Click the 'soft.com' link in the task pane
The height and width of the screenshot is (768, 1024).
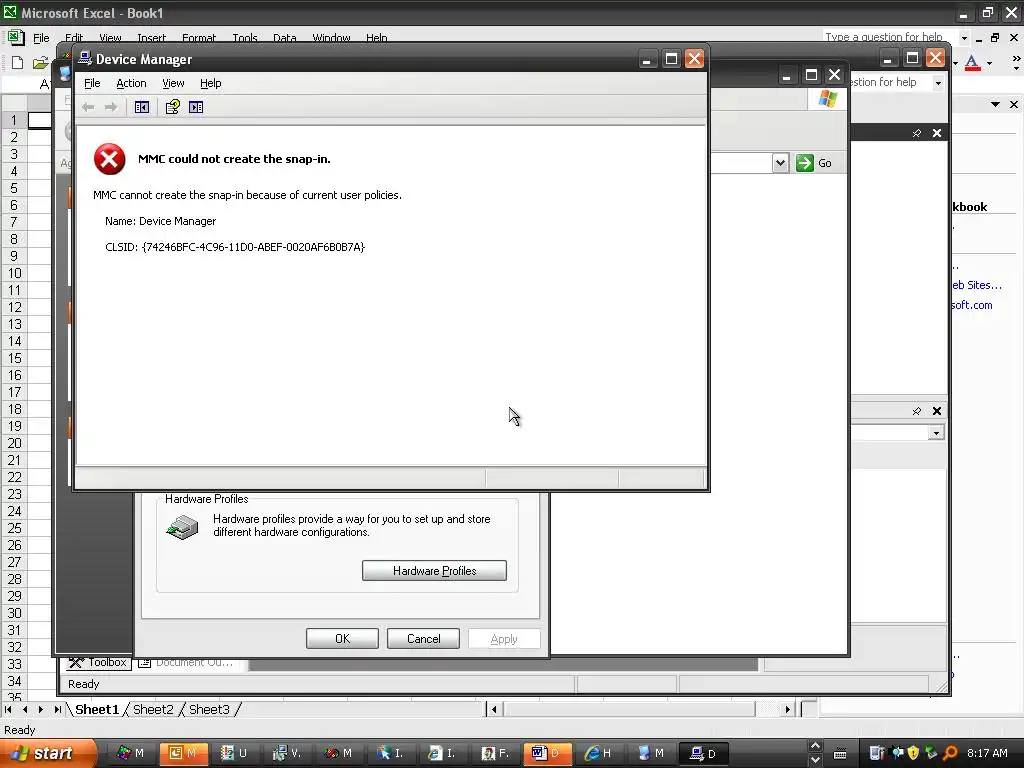pyautogui.click(x=972, y=305)
